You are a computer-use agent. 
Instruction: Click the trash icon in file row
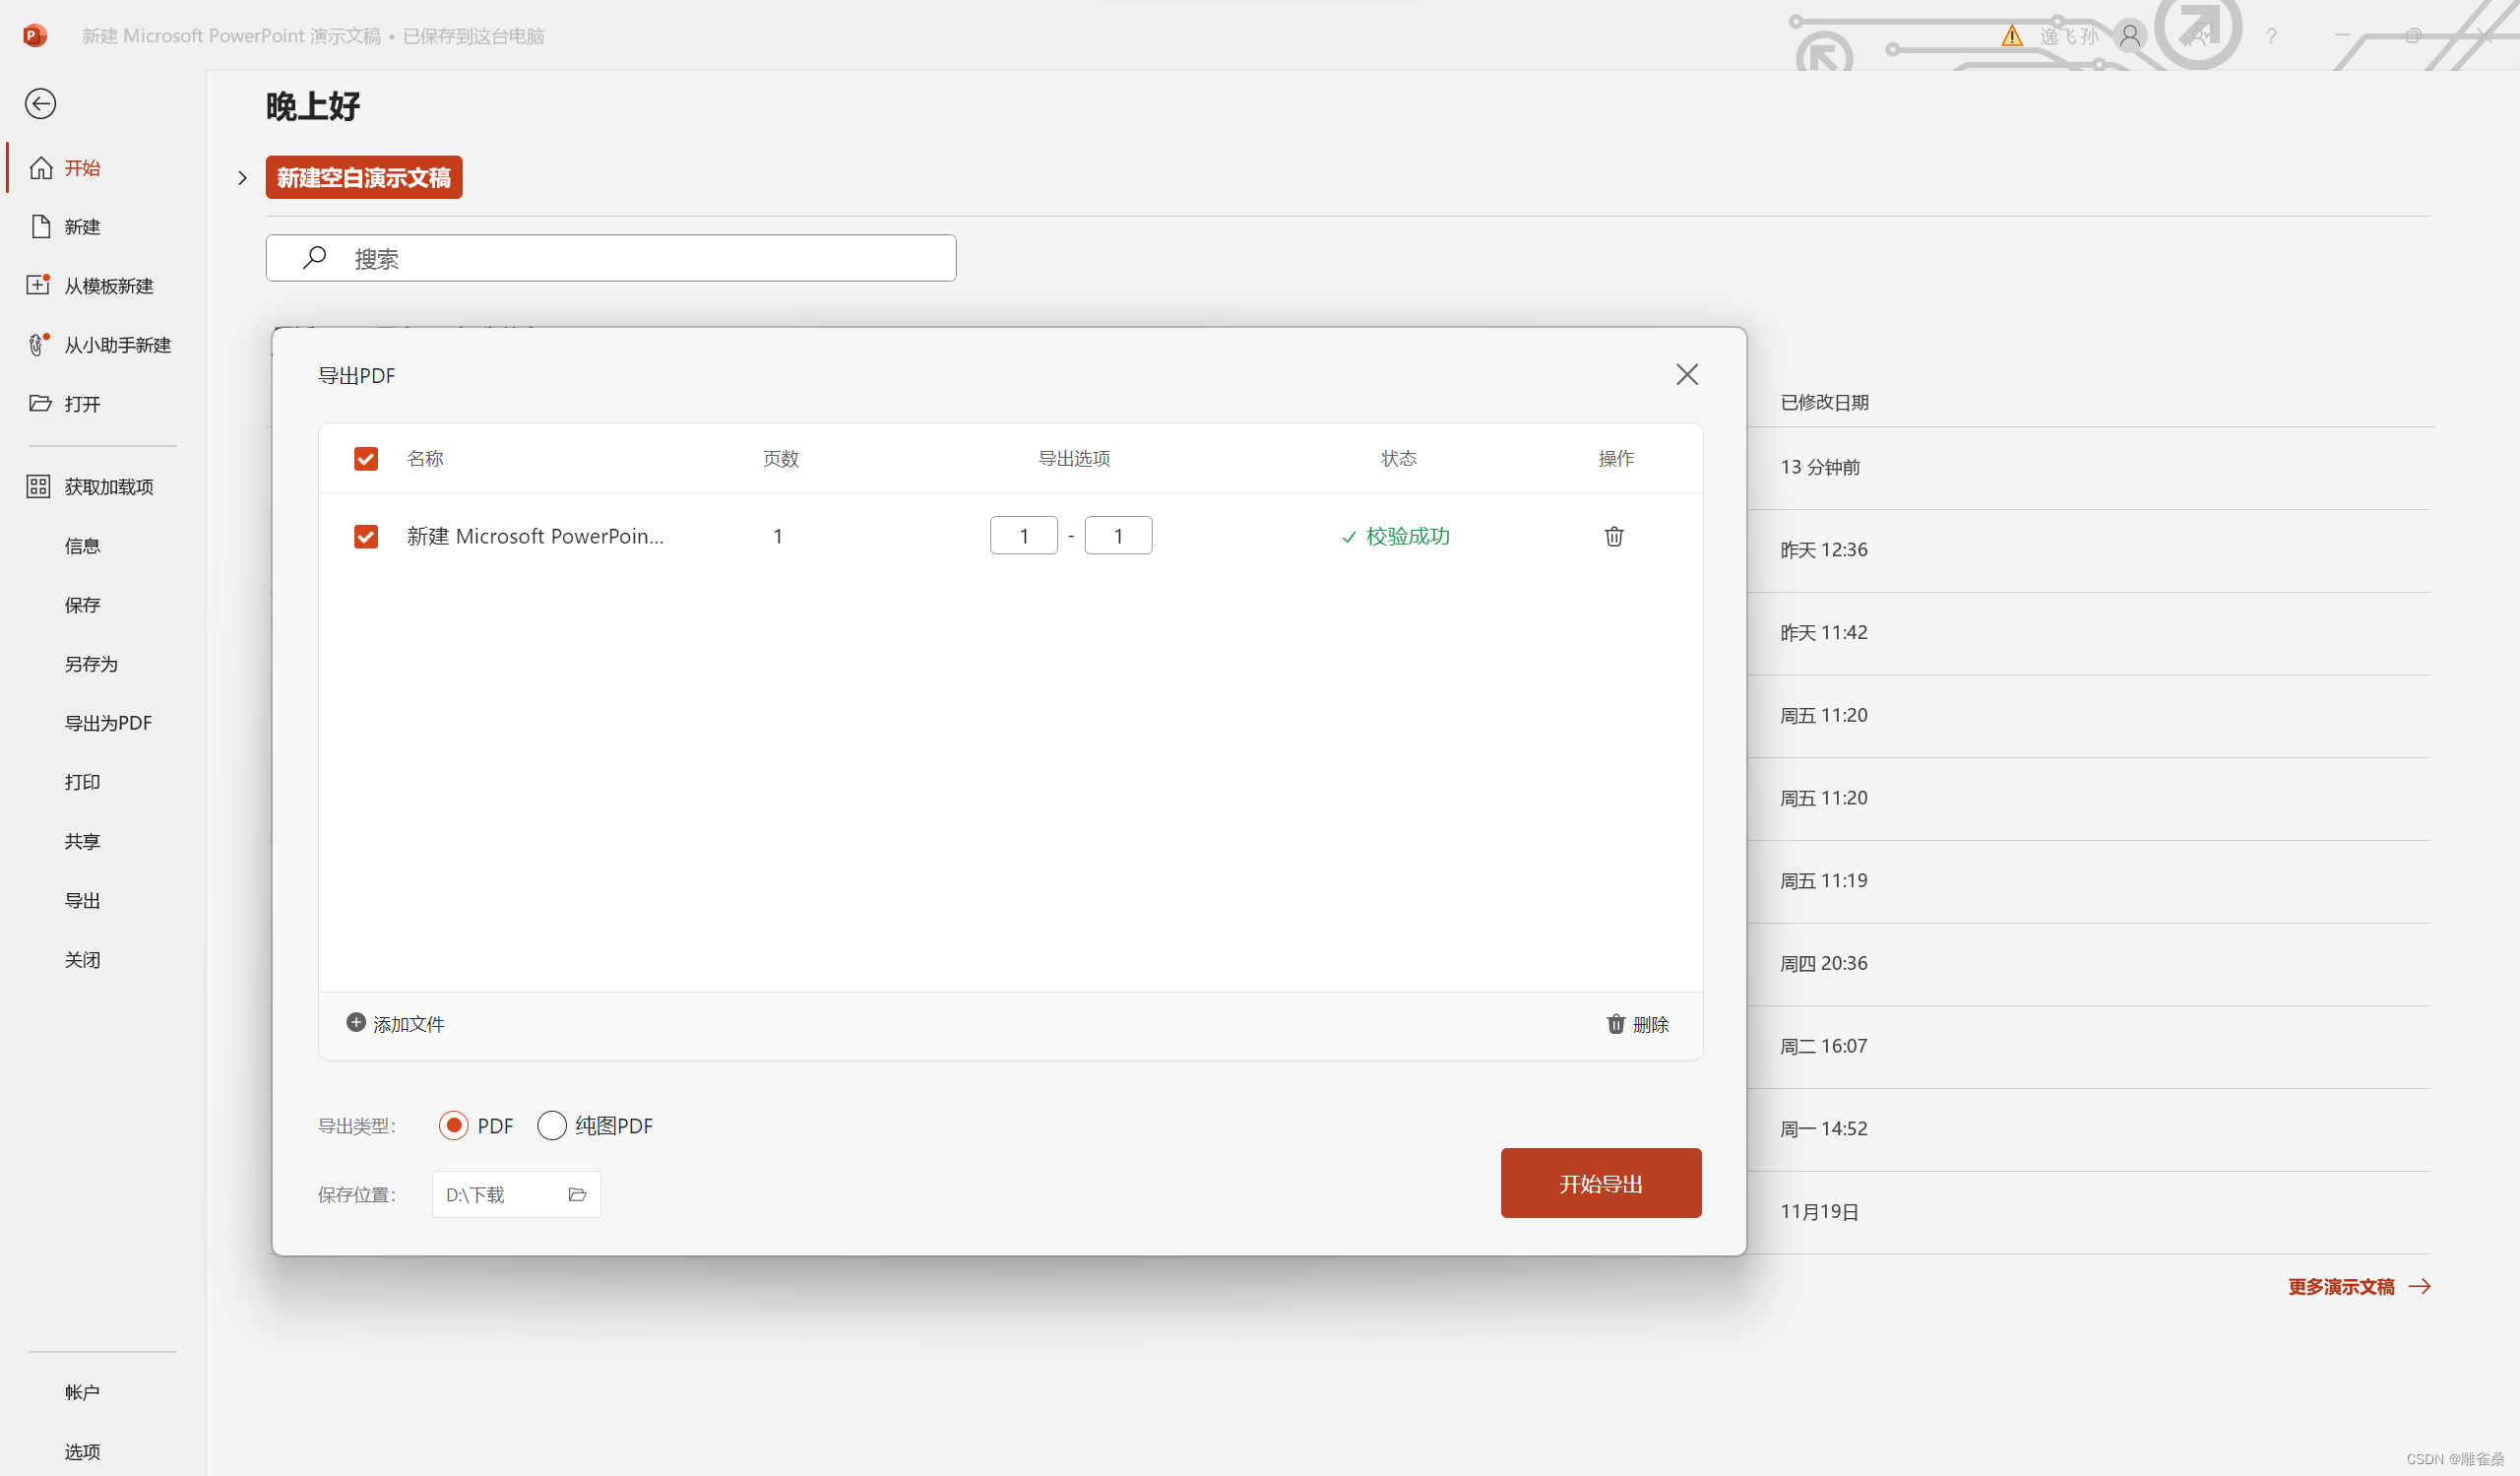pos(1613,537)
